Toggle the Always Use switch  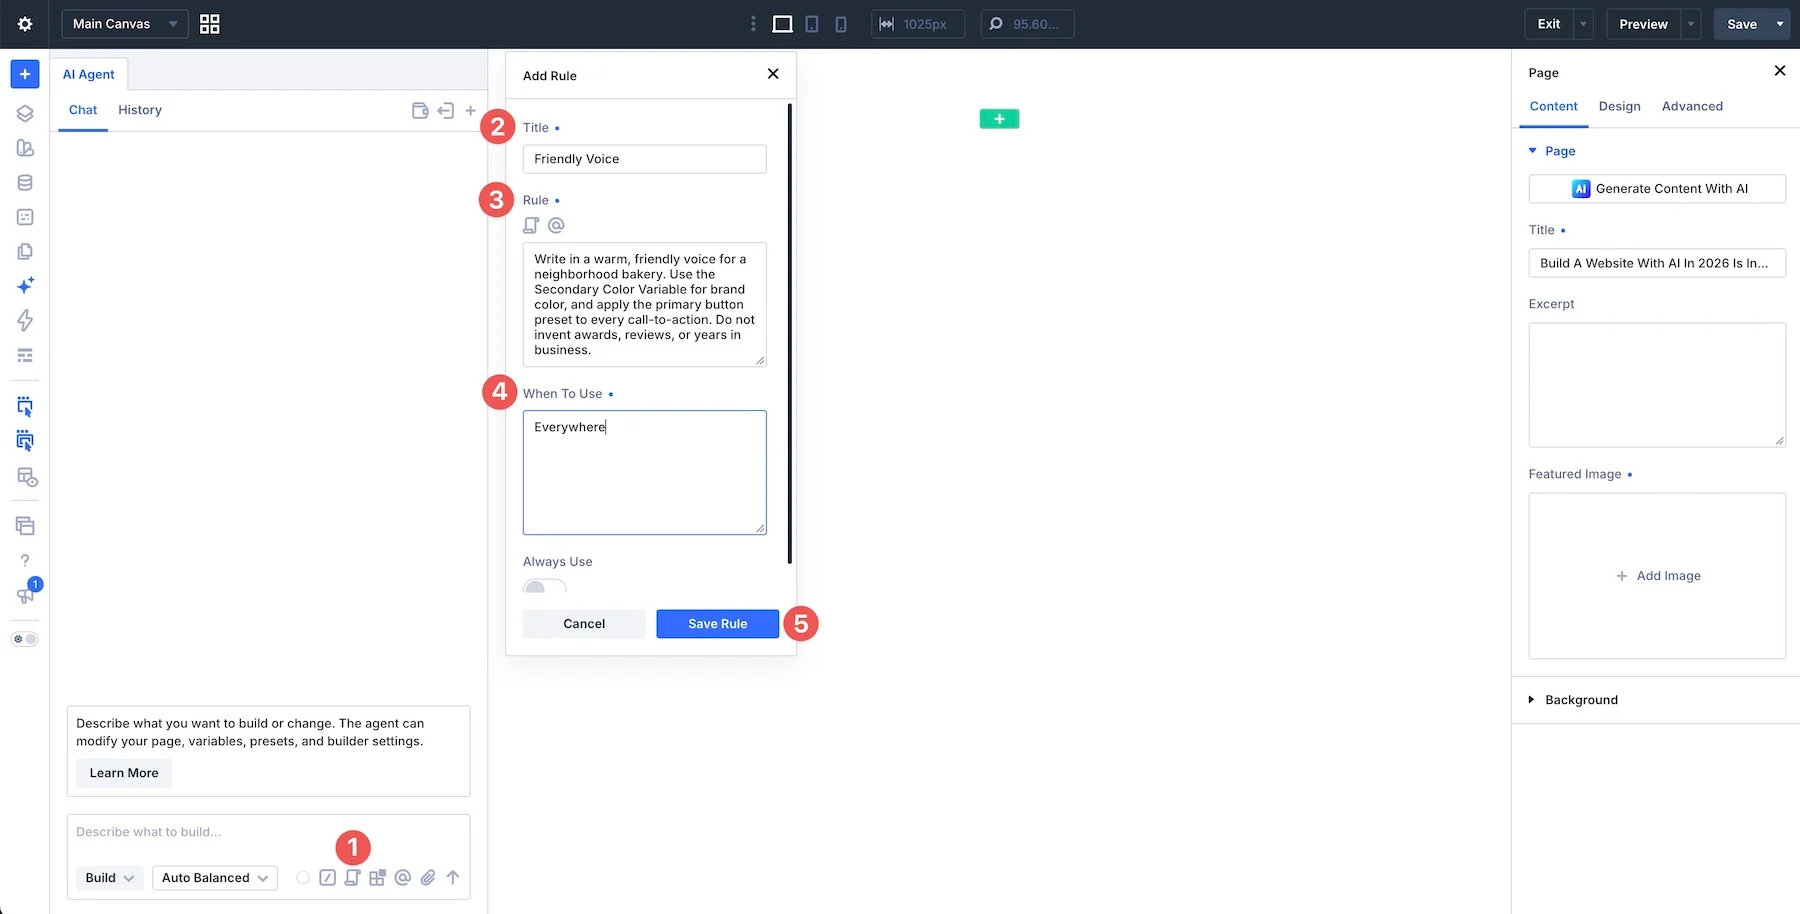(x=545, y=587)
